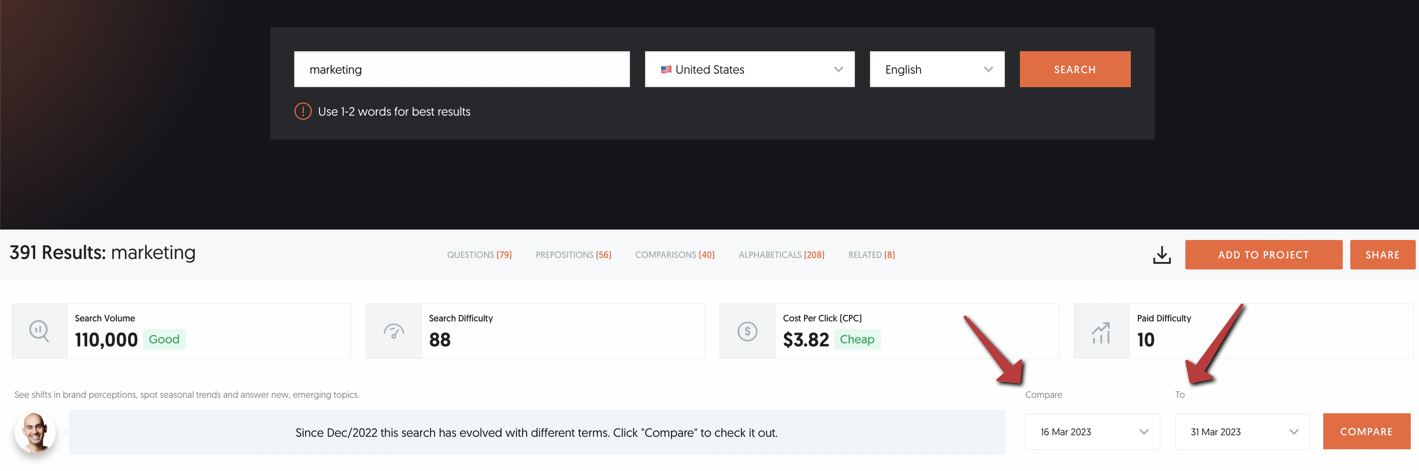Open the 16 Mar 2023 compare date dropdown

[x=1092, y=432]
